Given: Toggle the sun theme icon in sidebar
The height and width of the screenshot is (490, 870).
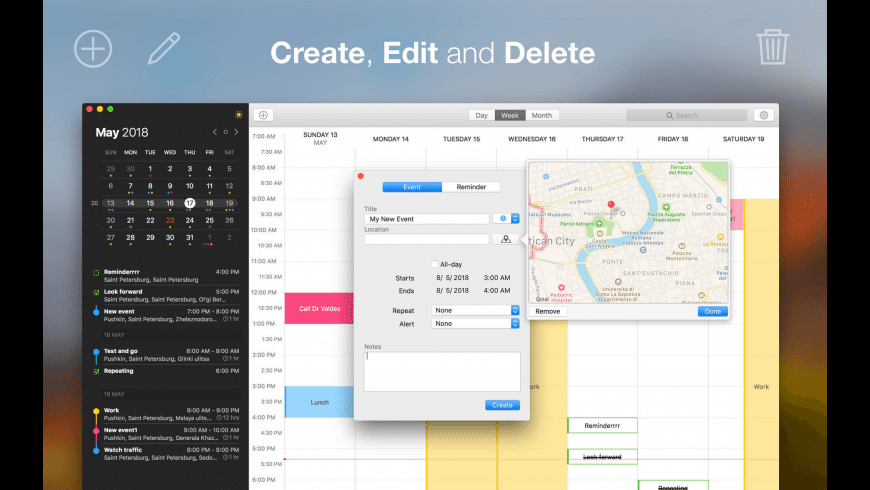Looking at the screenshot, I should [239, 115].
